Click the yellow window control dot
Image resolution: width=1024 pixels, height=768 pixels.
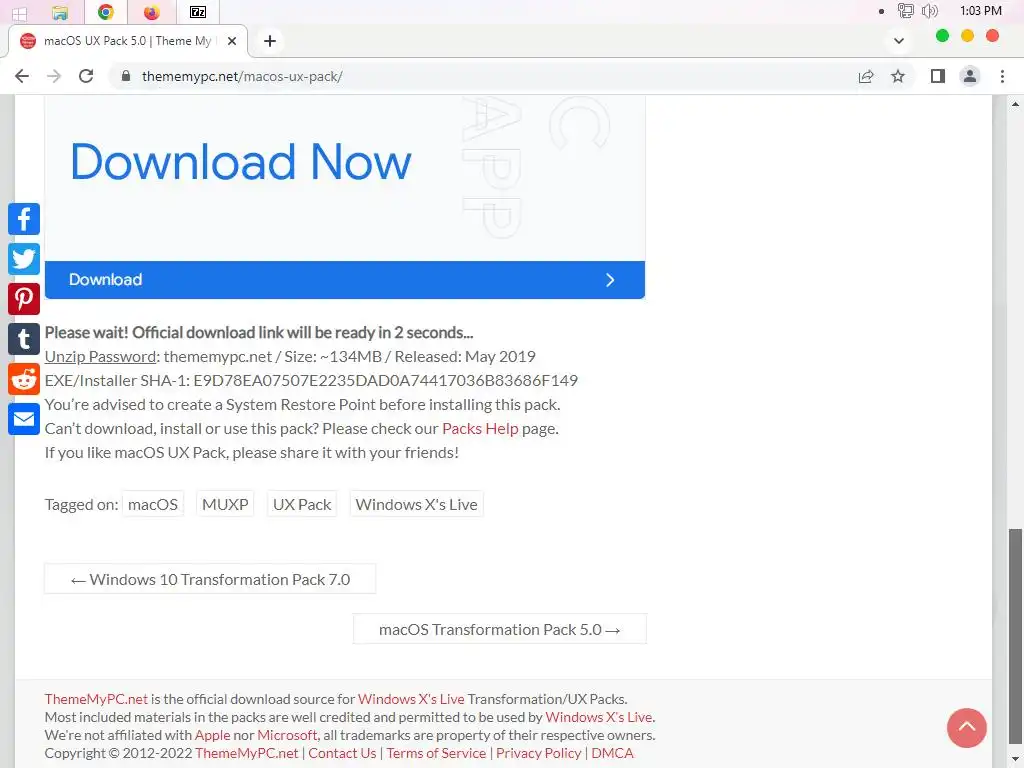[x=967, y=36]
